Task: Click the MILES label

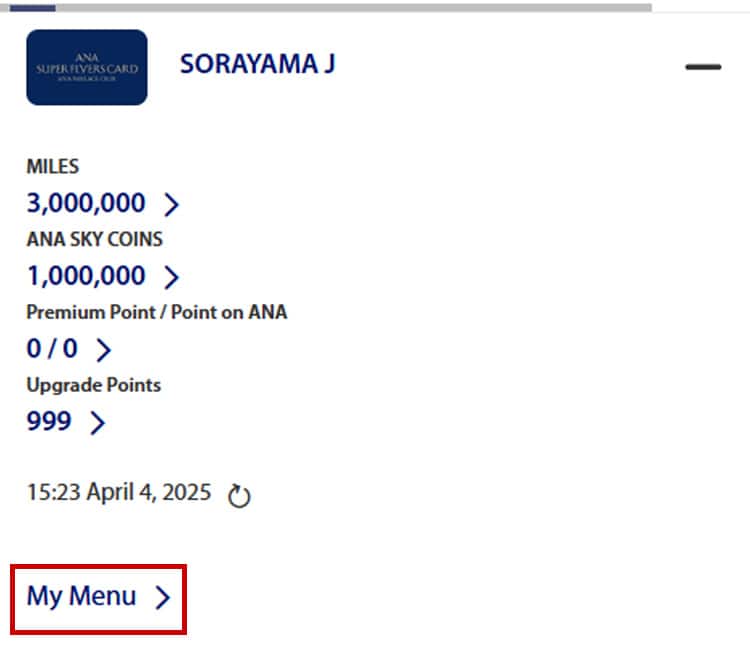Action: click(x=52, y=167)
